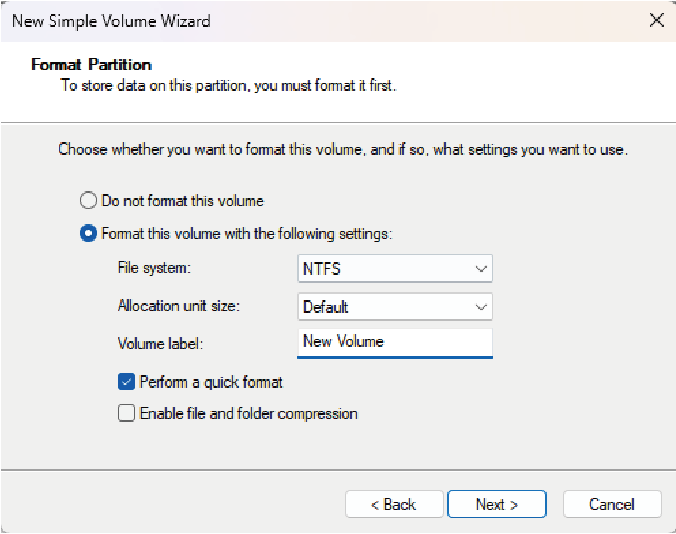Enable file and folder compression checkbox
Screen dimensions: 676x534
click(x=126, y=413)
